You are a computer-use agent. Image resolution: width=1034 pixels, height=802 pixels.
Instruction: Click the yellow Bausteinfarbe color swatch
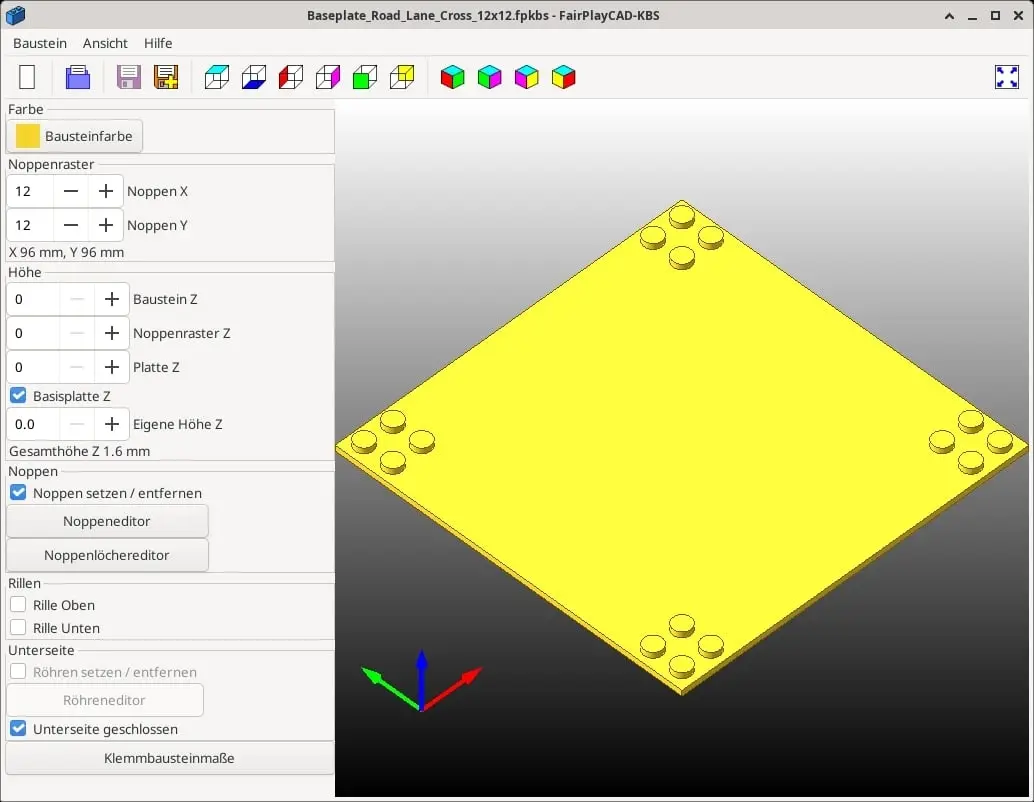[x=28, y=136]
